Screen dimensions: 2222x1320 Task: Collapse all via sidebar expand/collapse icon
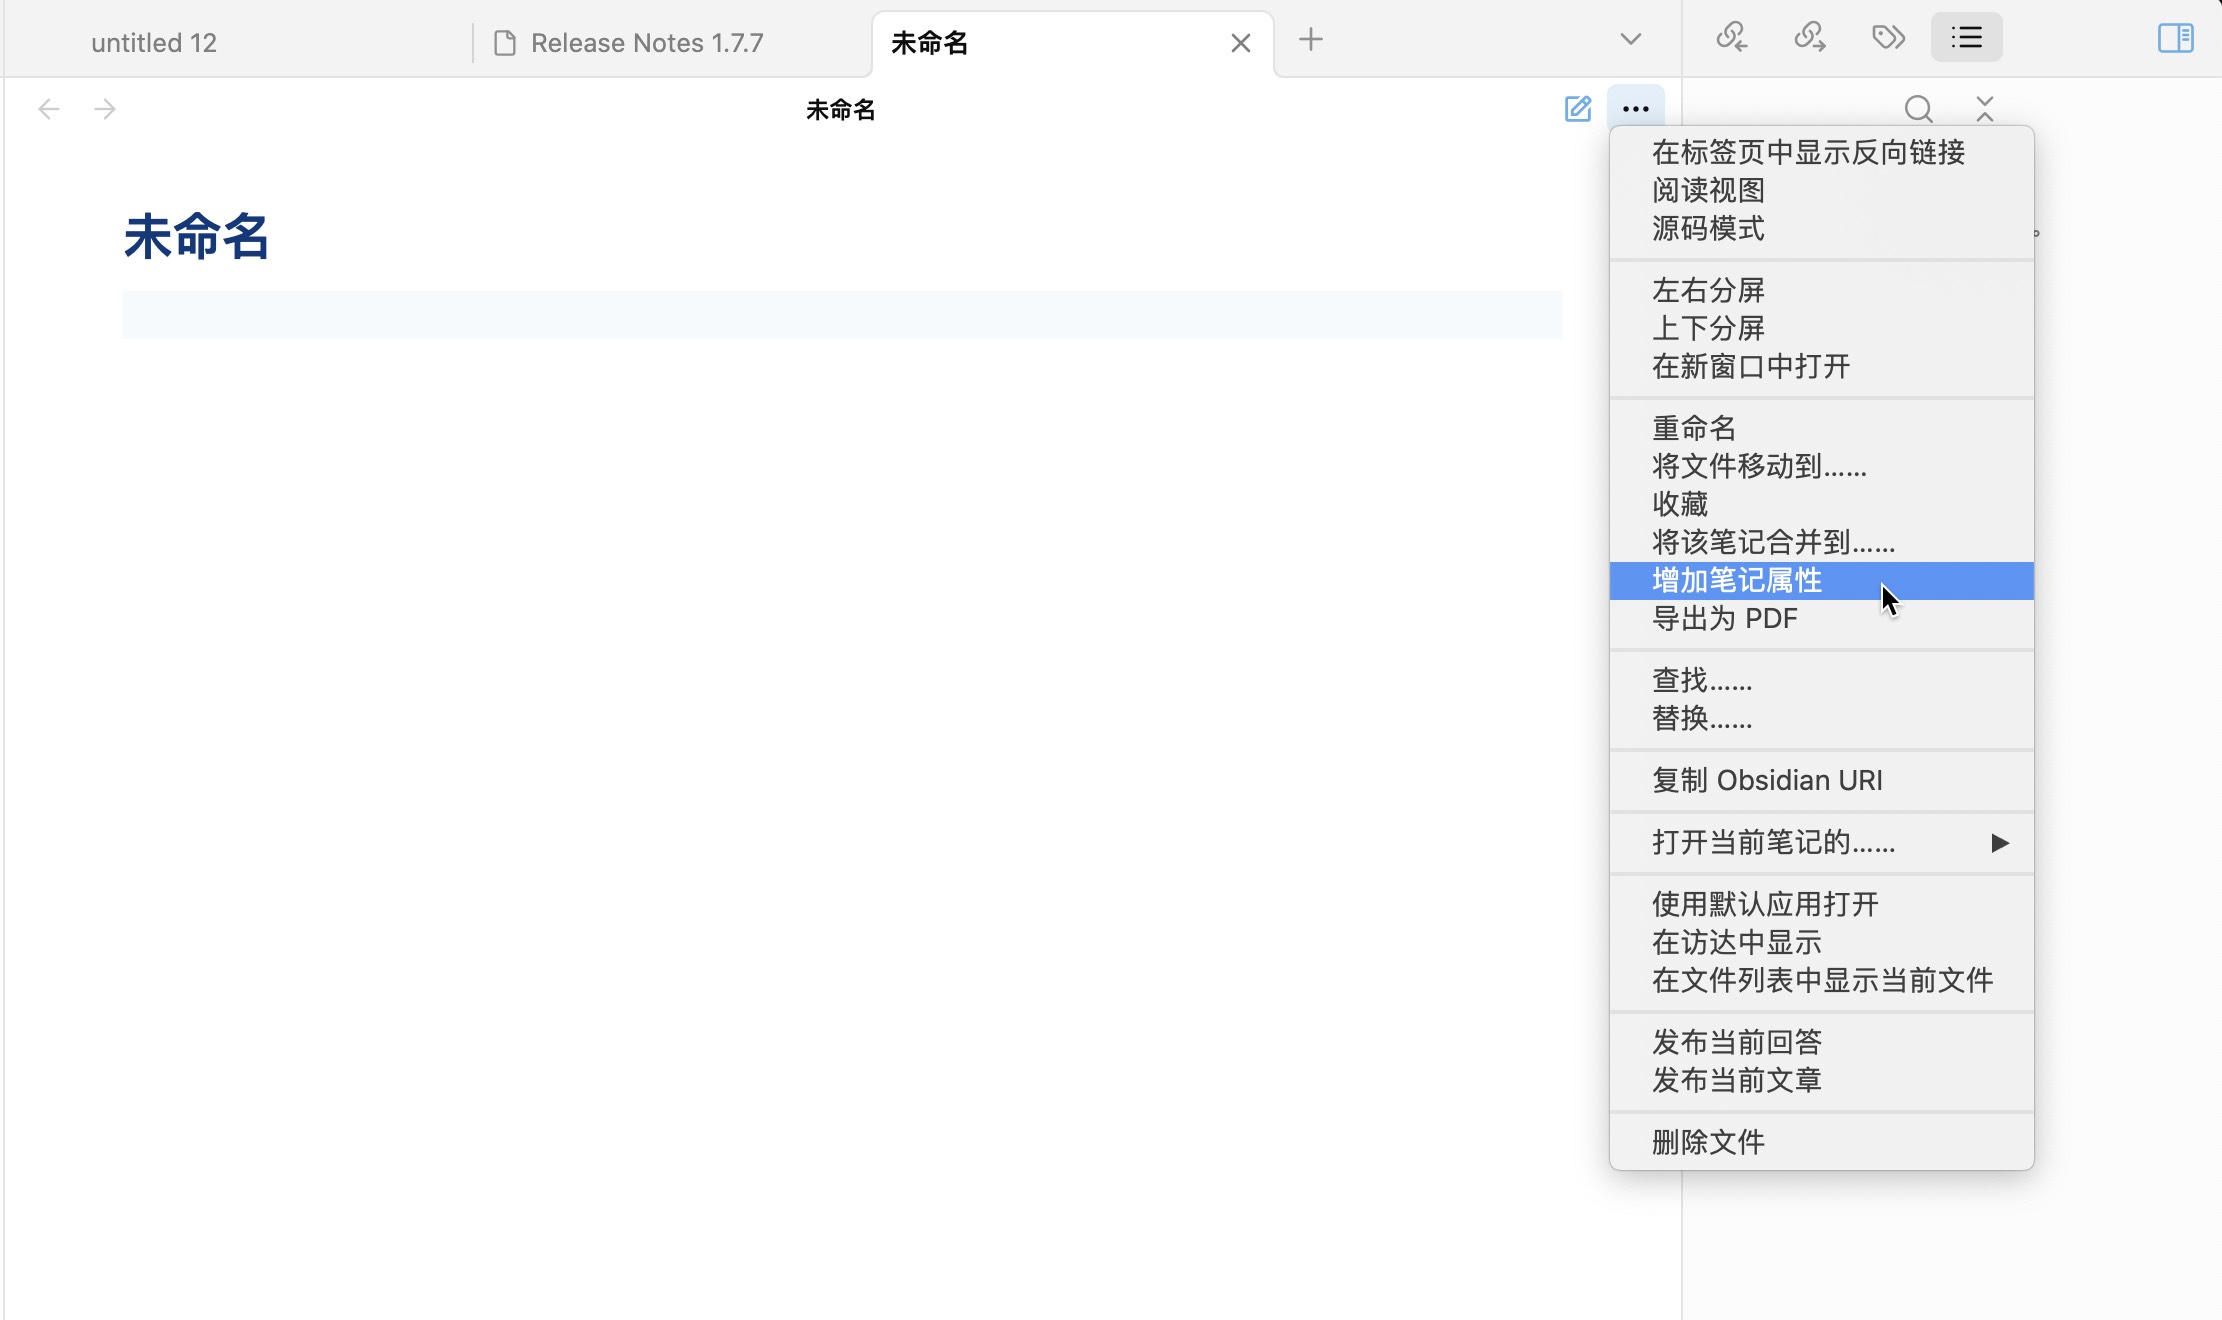[1985, 109]
